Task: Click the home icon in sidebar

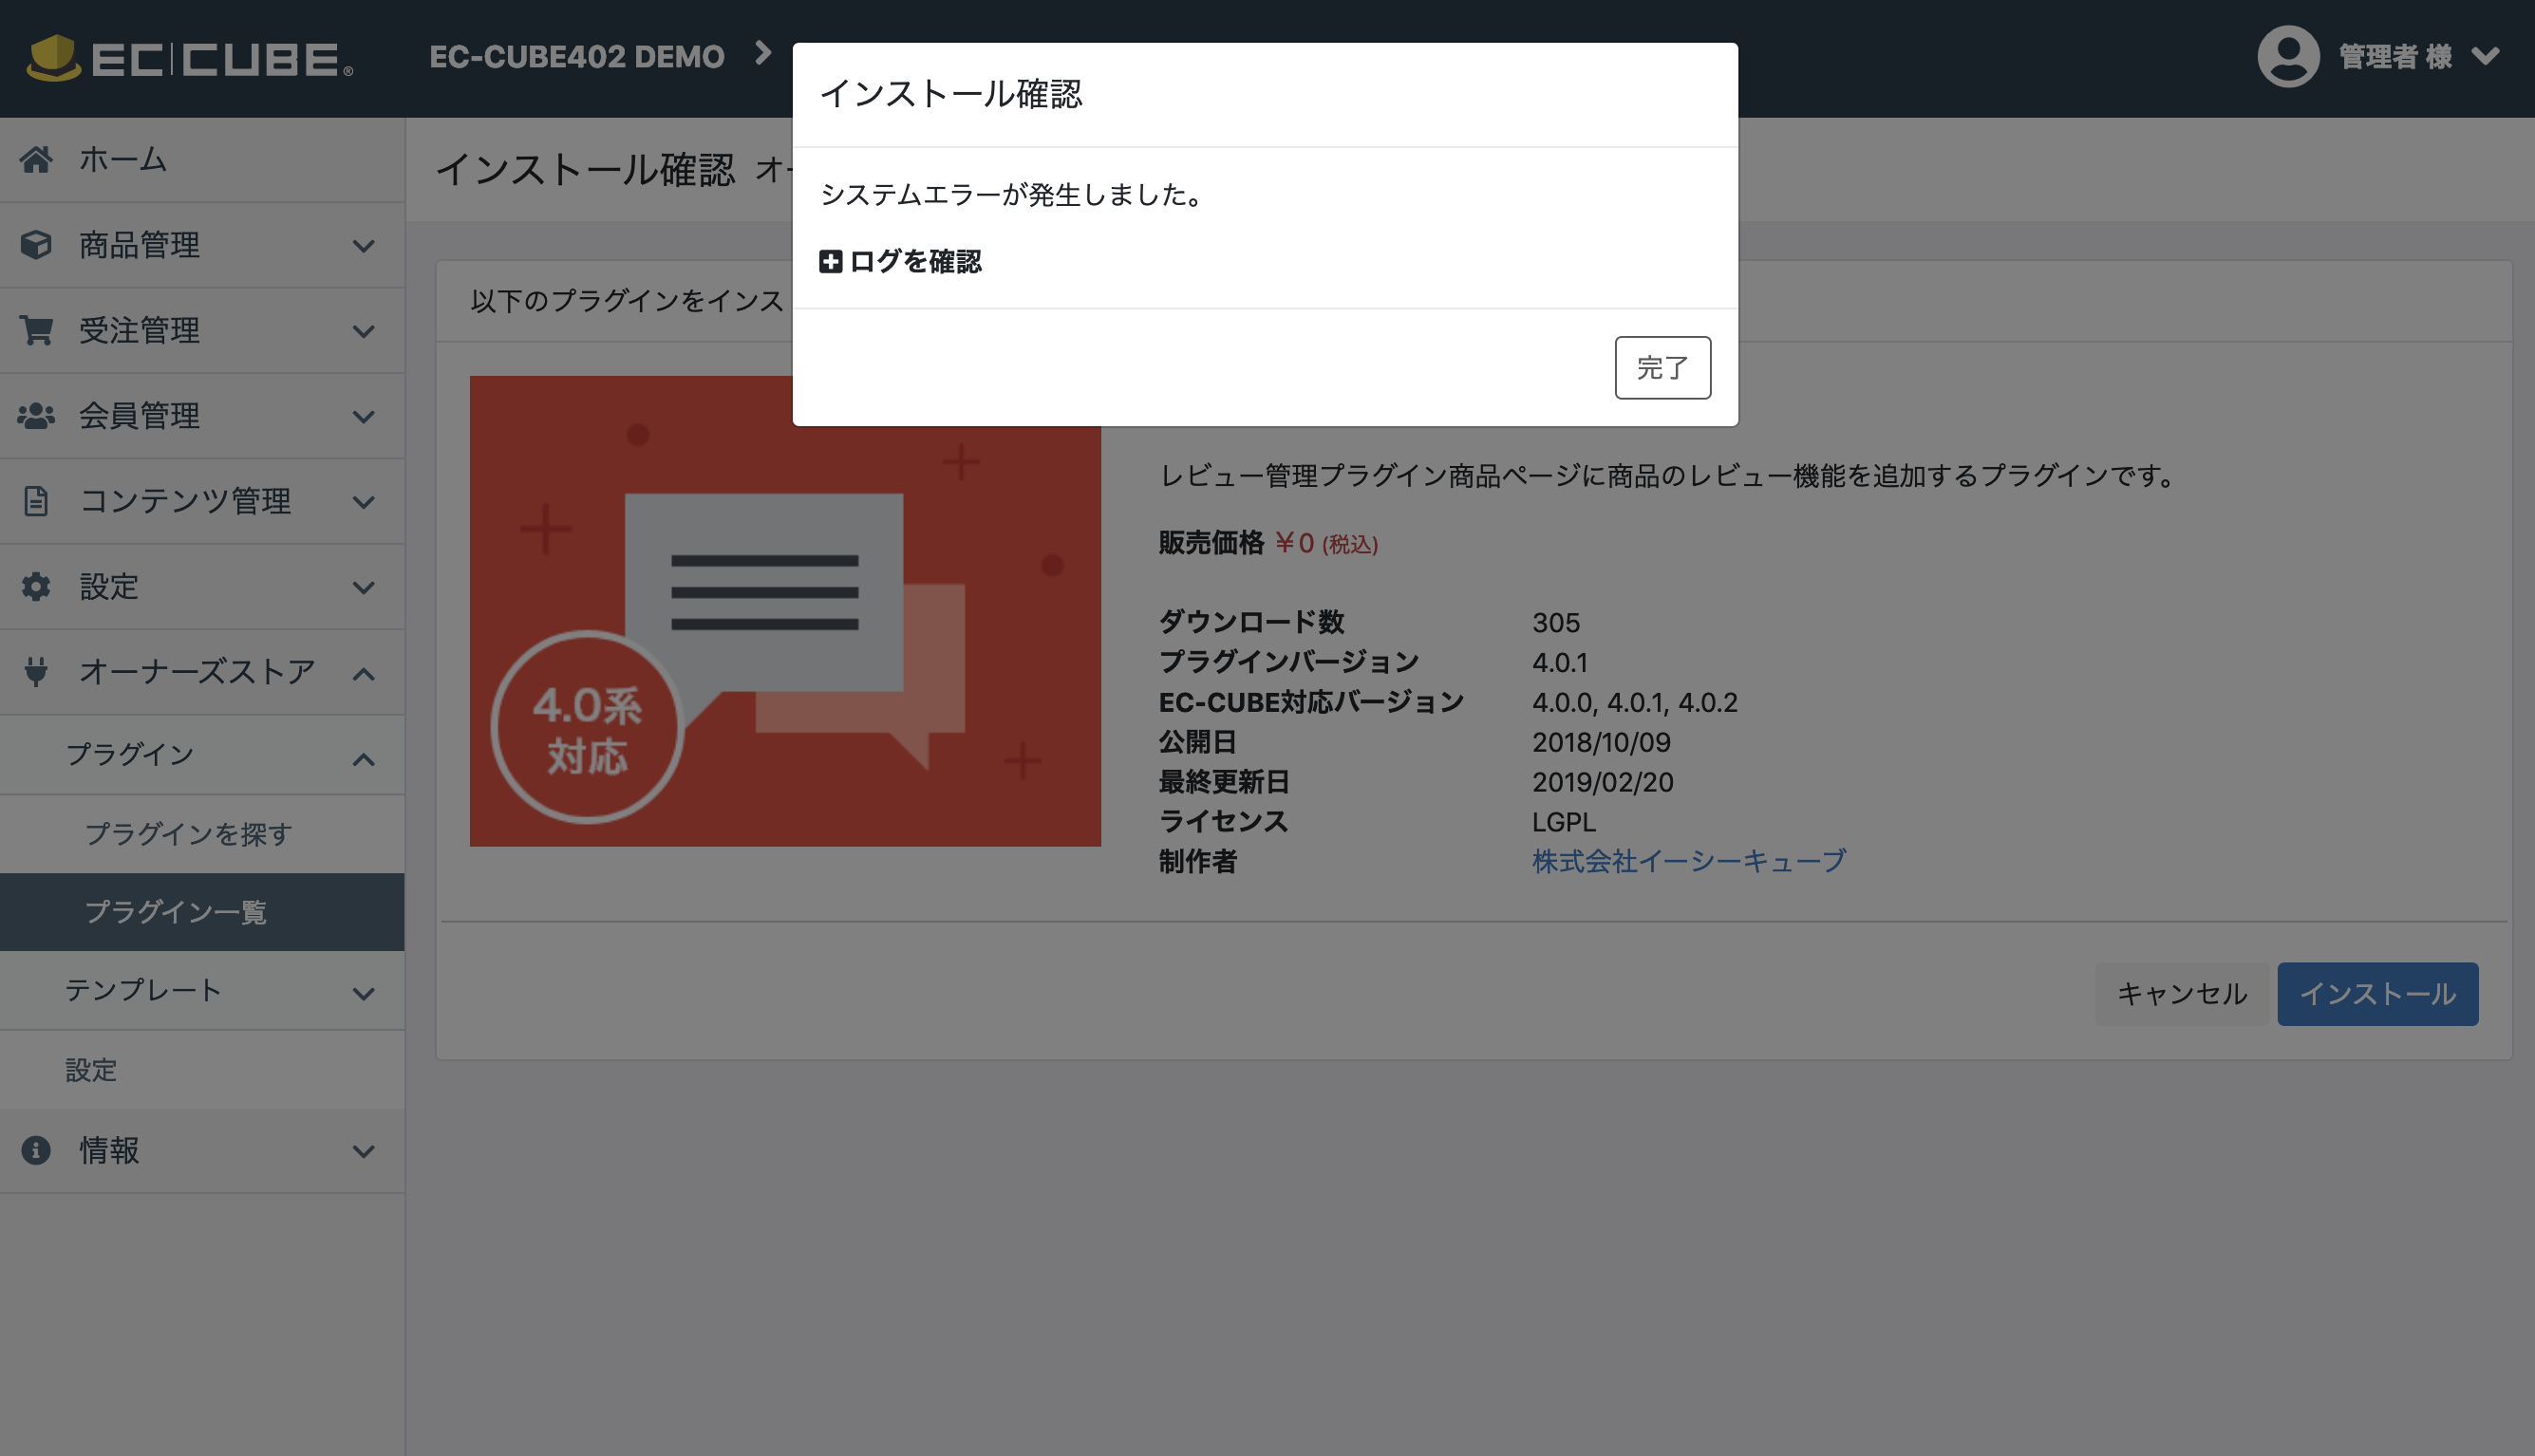Action: pos(36,159)
